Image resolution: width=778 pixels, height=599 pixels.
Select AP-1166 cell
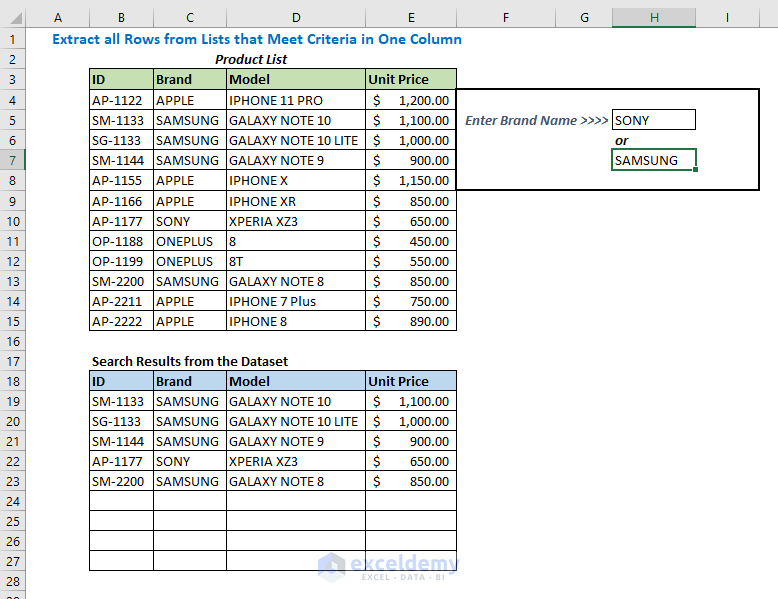pos(122,201)
